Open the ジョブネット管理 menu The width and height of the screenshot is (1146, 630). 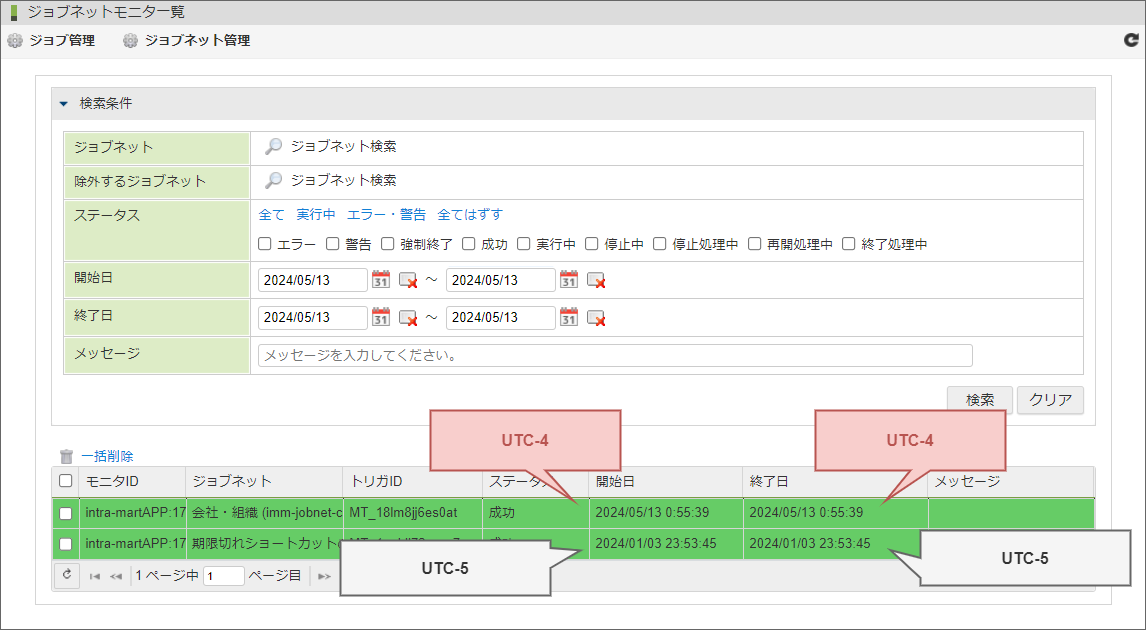186,41
